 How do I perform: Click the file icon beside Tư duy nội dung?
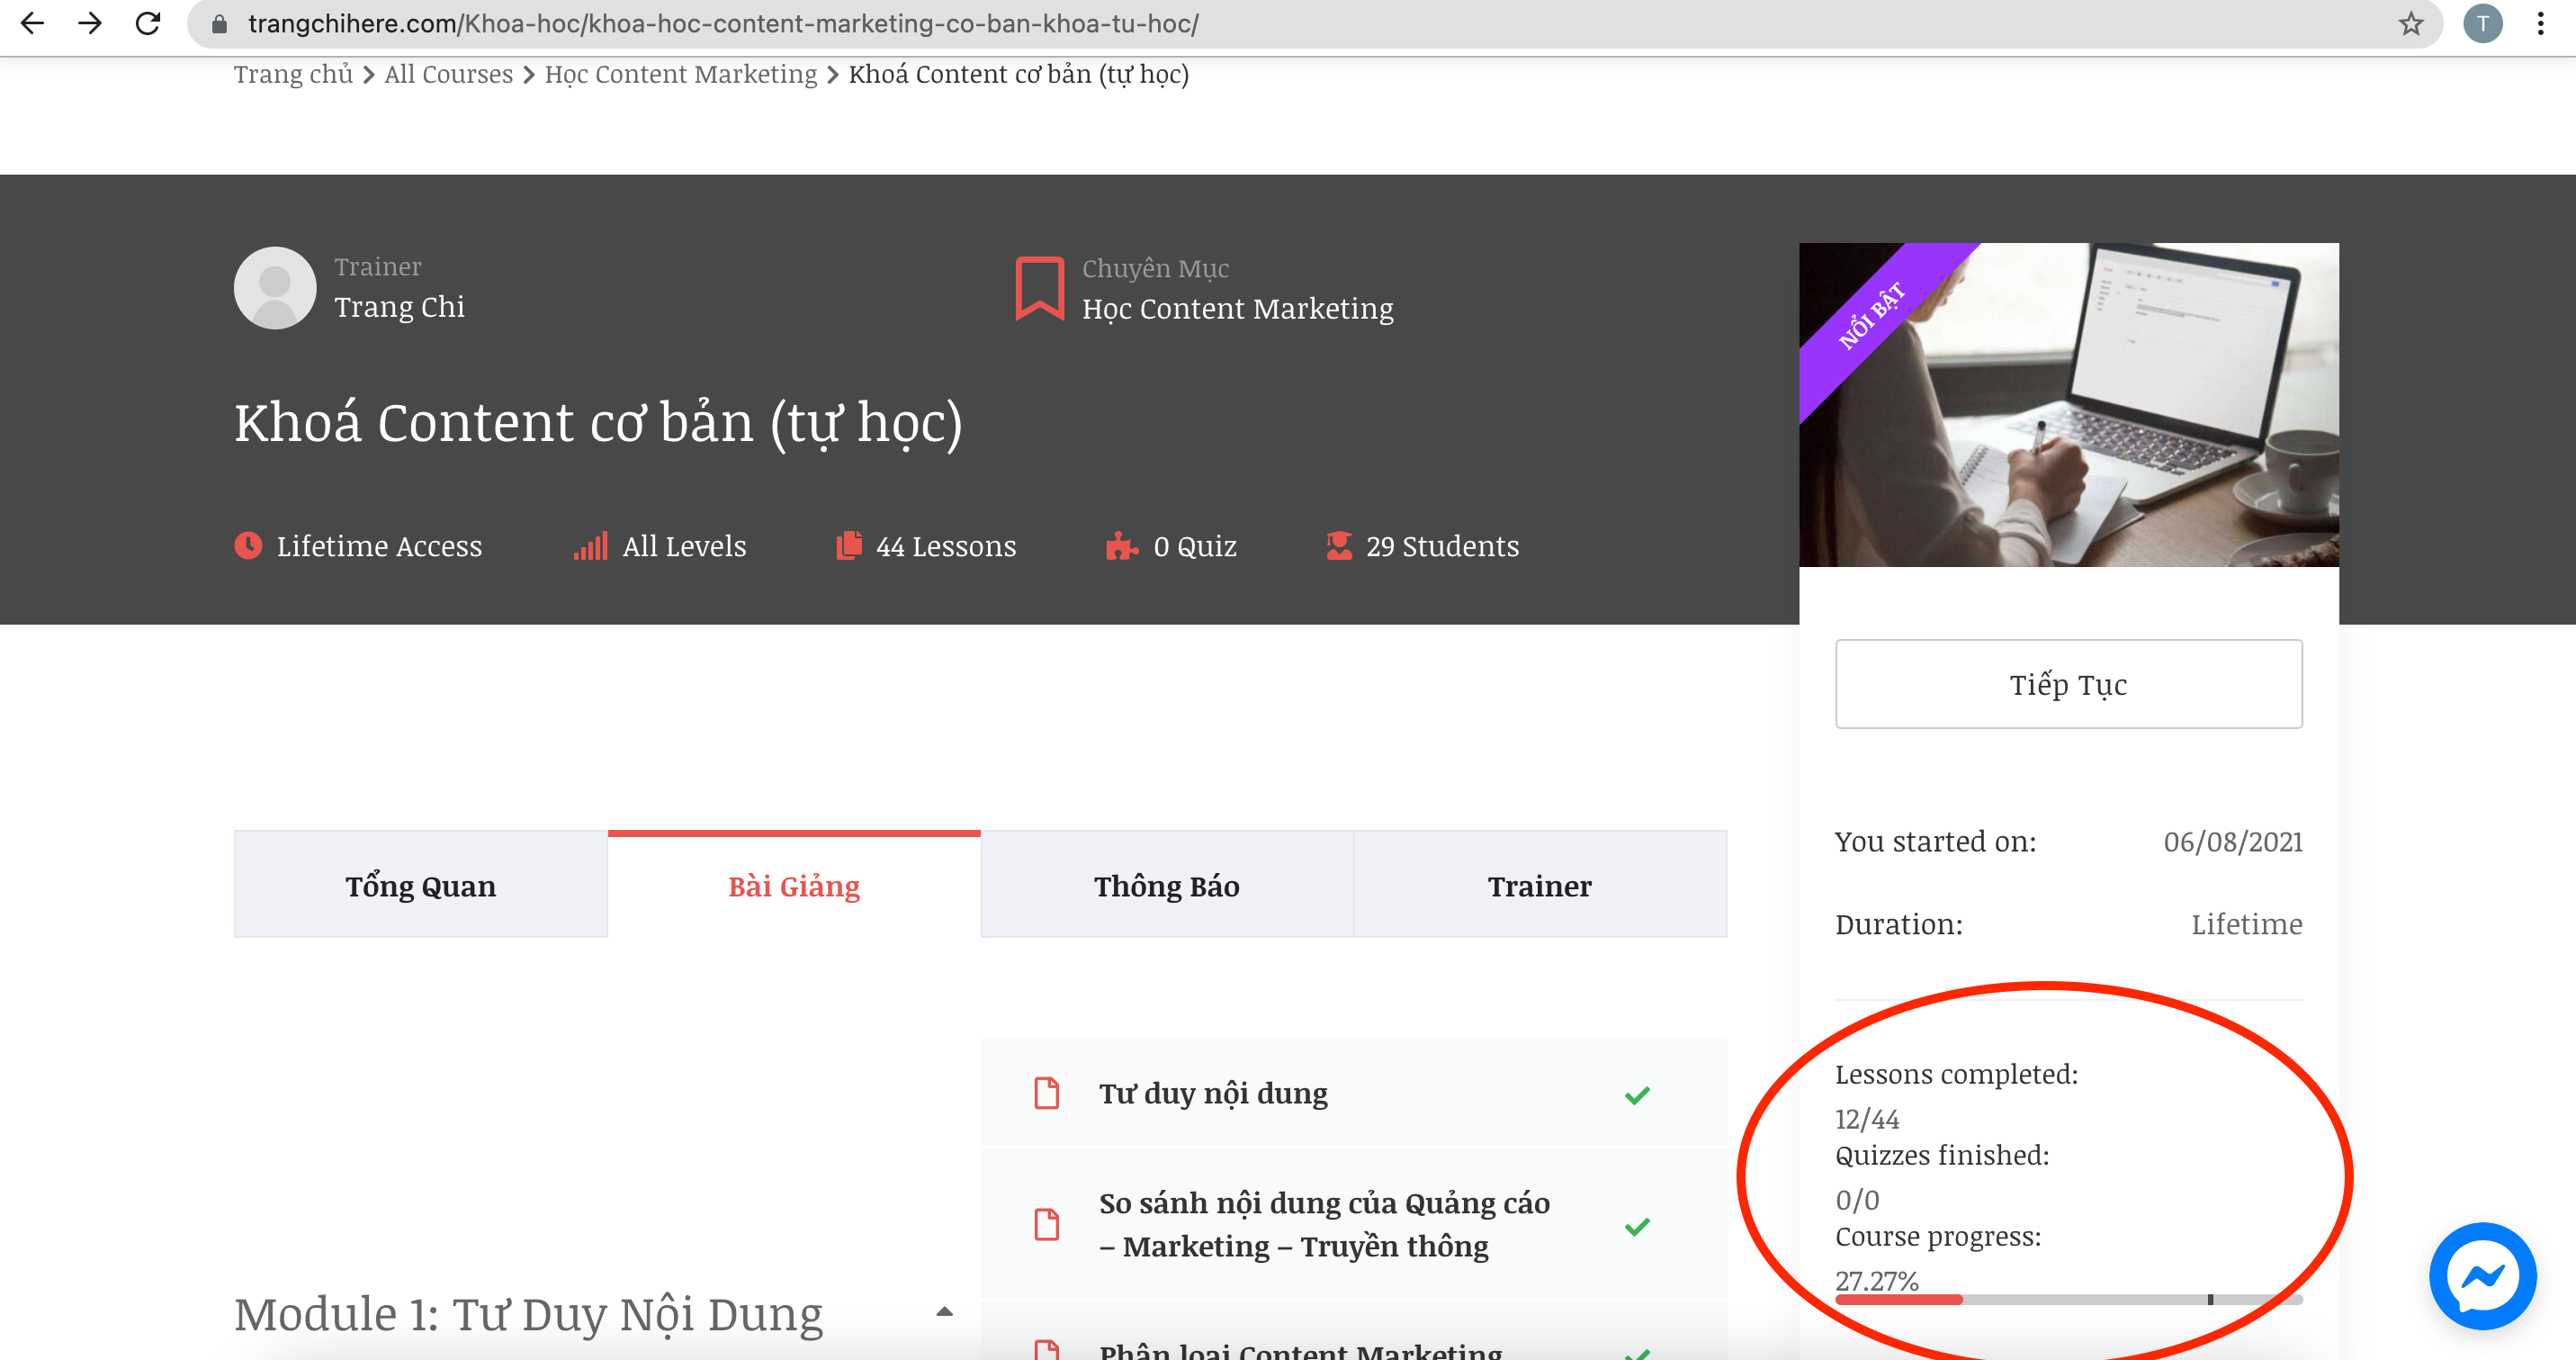coord(1047,1093)
